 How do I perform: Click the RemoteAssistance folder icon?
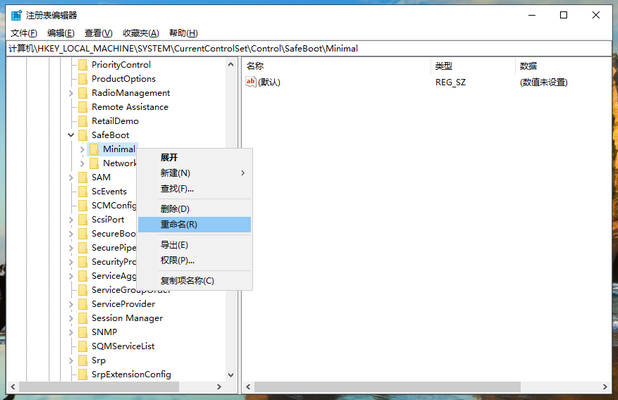coord(82,107)
